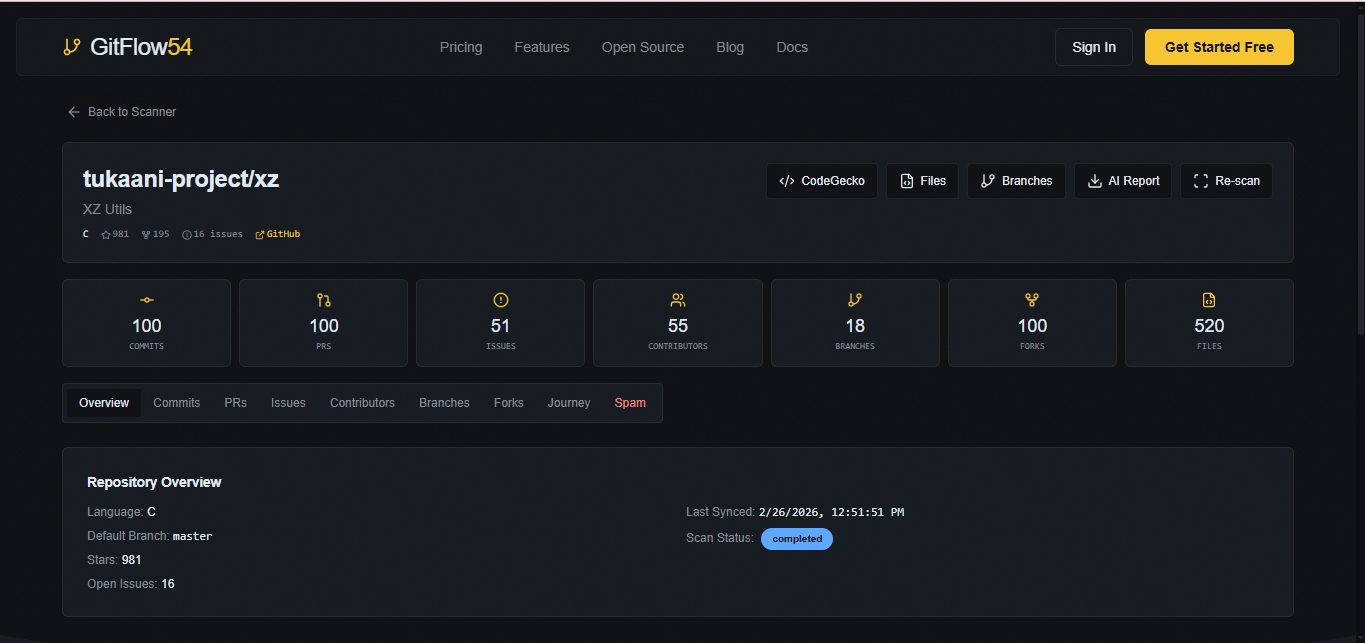Click the branches icon above the 18 count
This screenshot has height=643, width=1365.
pos(854,300)
